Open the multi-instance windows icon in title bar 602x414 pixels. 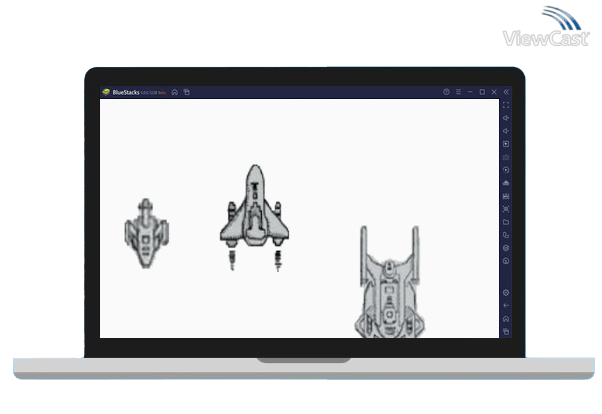[x=187, y=92]
